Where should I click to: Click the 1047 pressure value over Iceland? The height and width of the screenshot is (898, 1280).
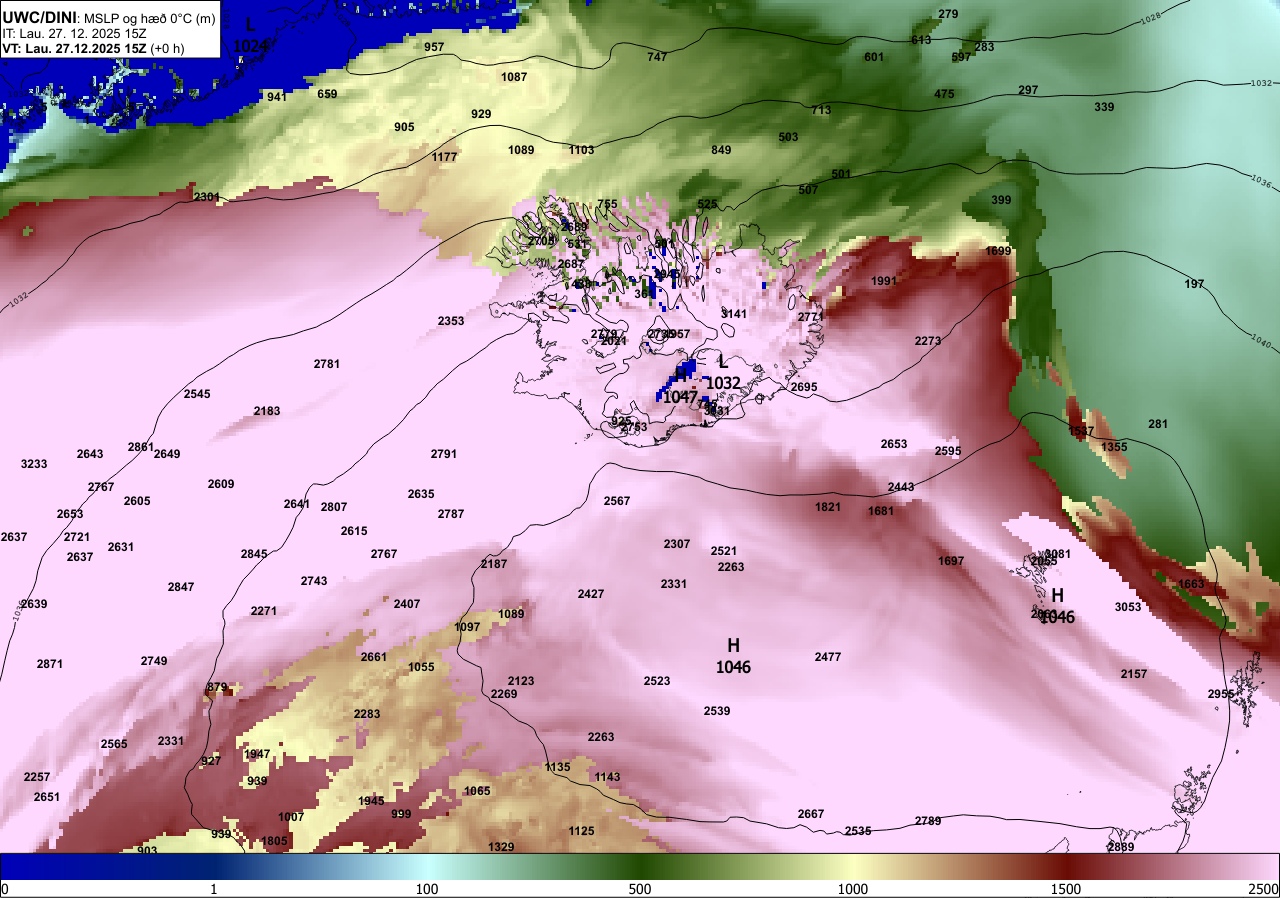[x=680, y=397]
